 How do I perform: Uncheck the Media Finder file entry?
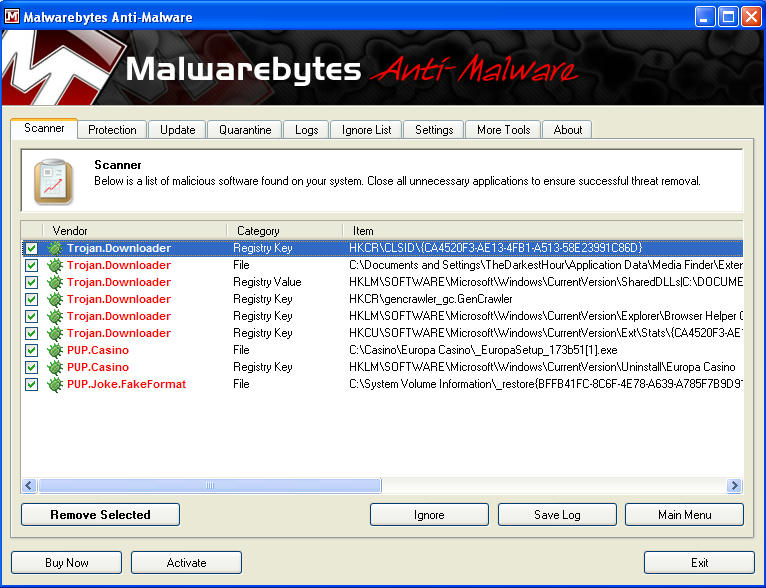click(31, 265)
